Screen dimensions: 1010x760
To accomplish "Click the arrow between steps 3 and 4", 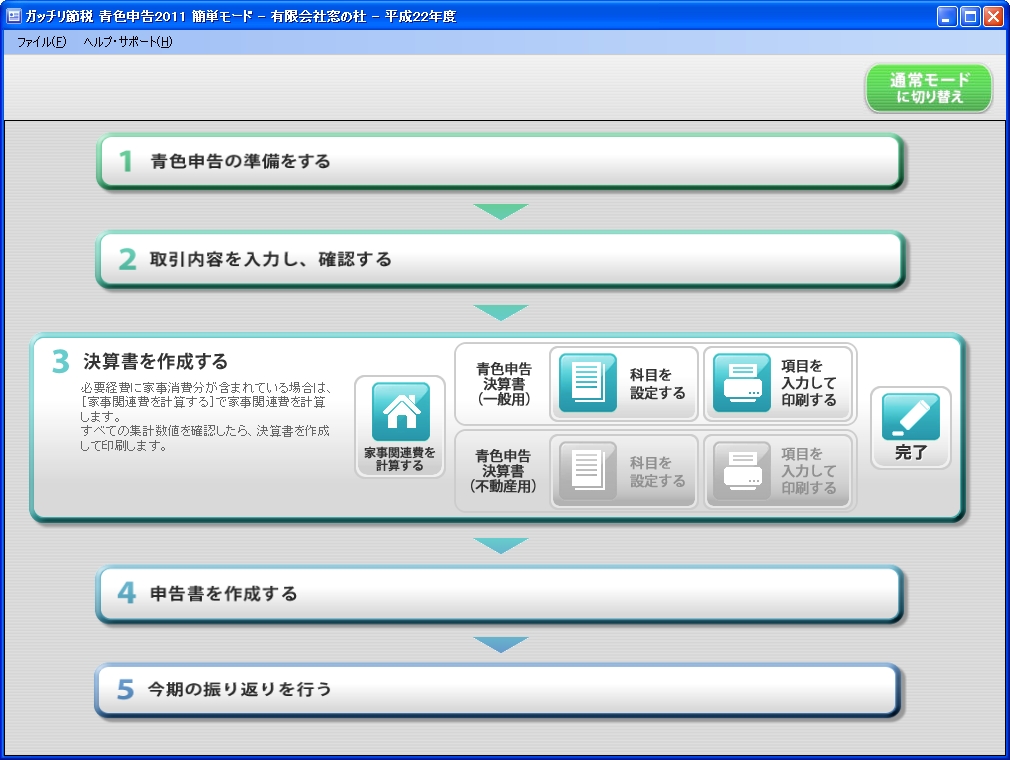I will click(x=500, y=545).
